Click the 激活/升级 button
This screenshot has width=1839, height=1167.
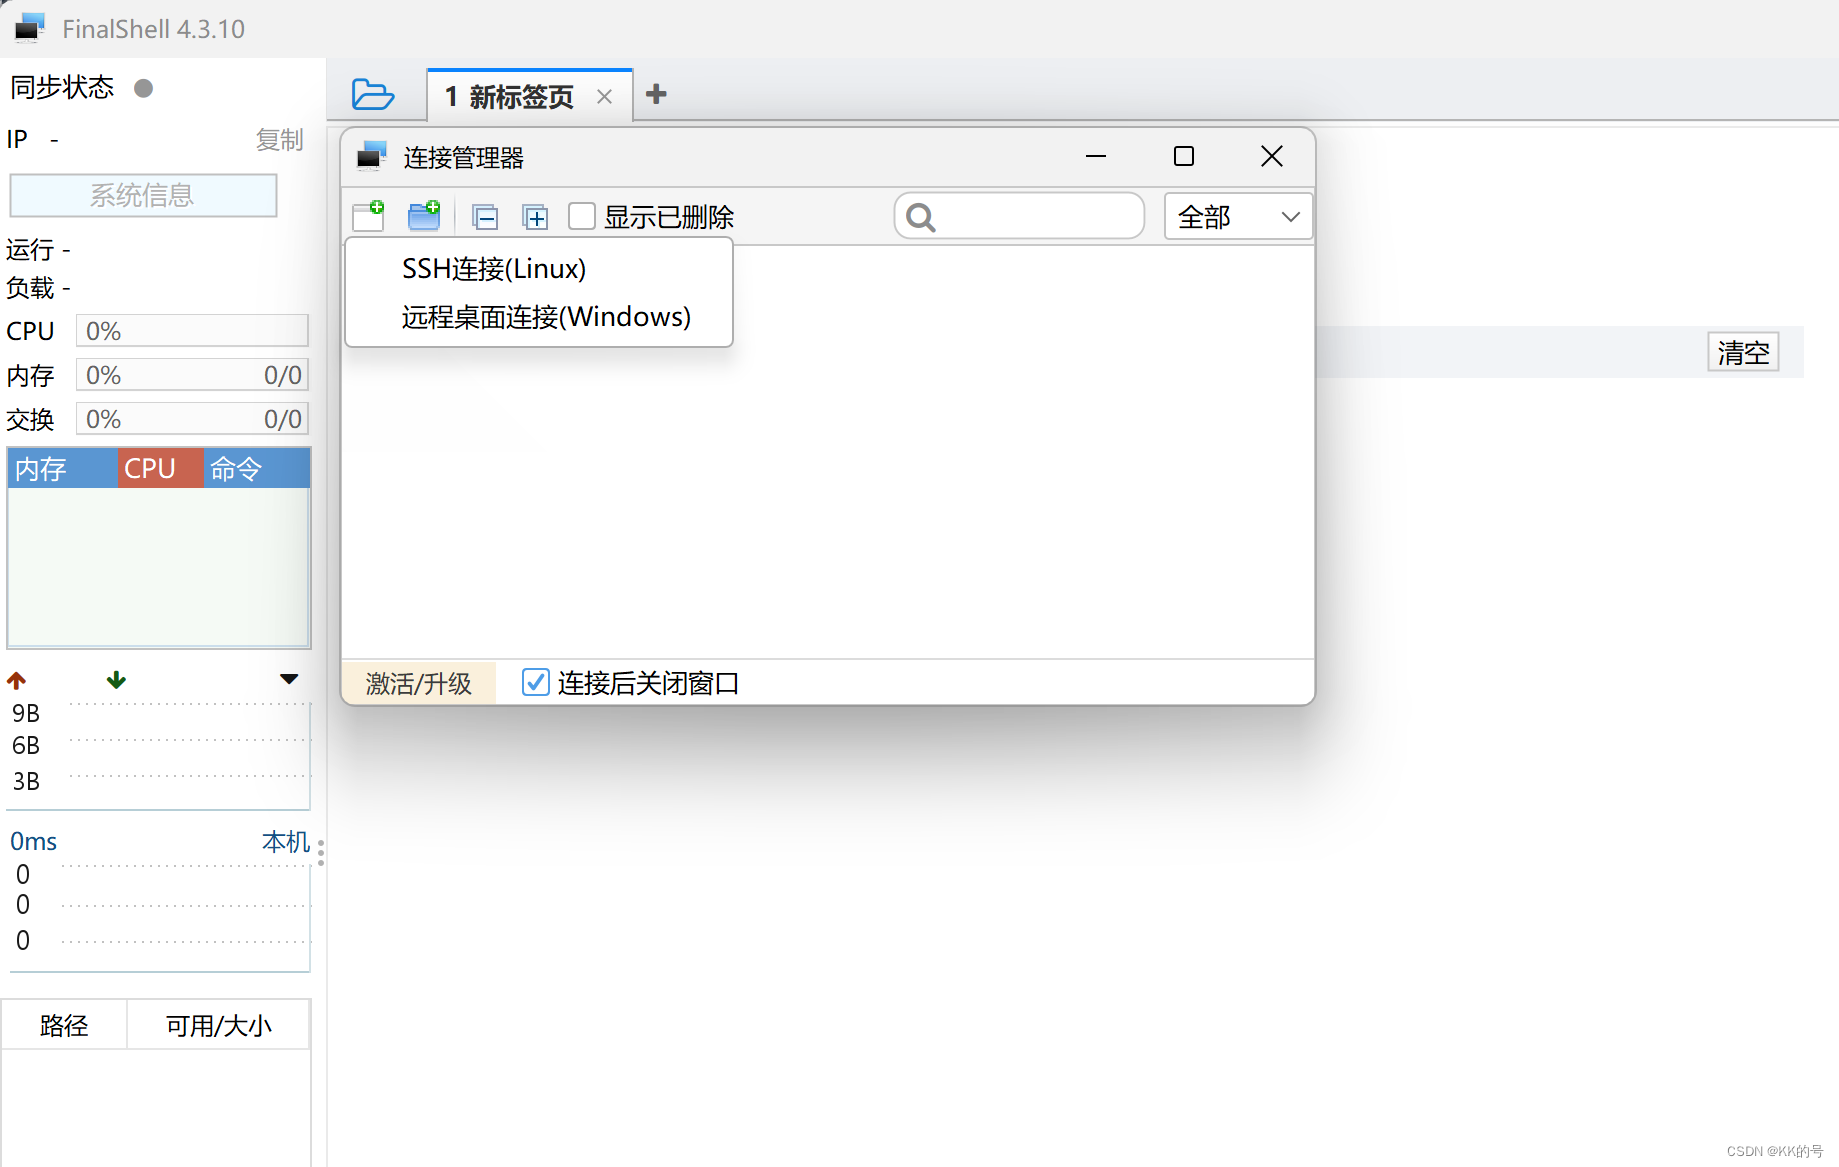tap(419, 683)
